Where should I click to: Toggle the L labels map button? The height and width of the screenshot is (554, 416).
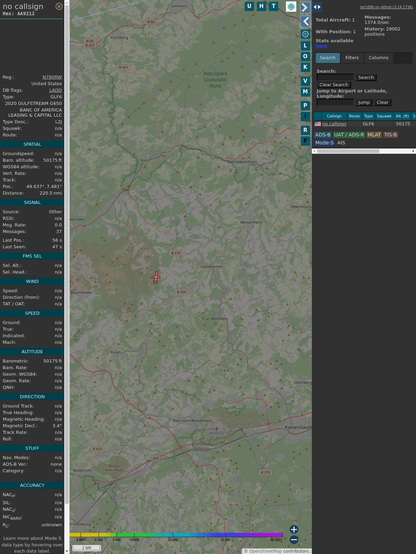point(305,46)
